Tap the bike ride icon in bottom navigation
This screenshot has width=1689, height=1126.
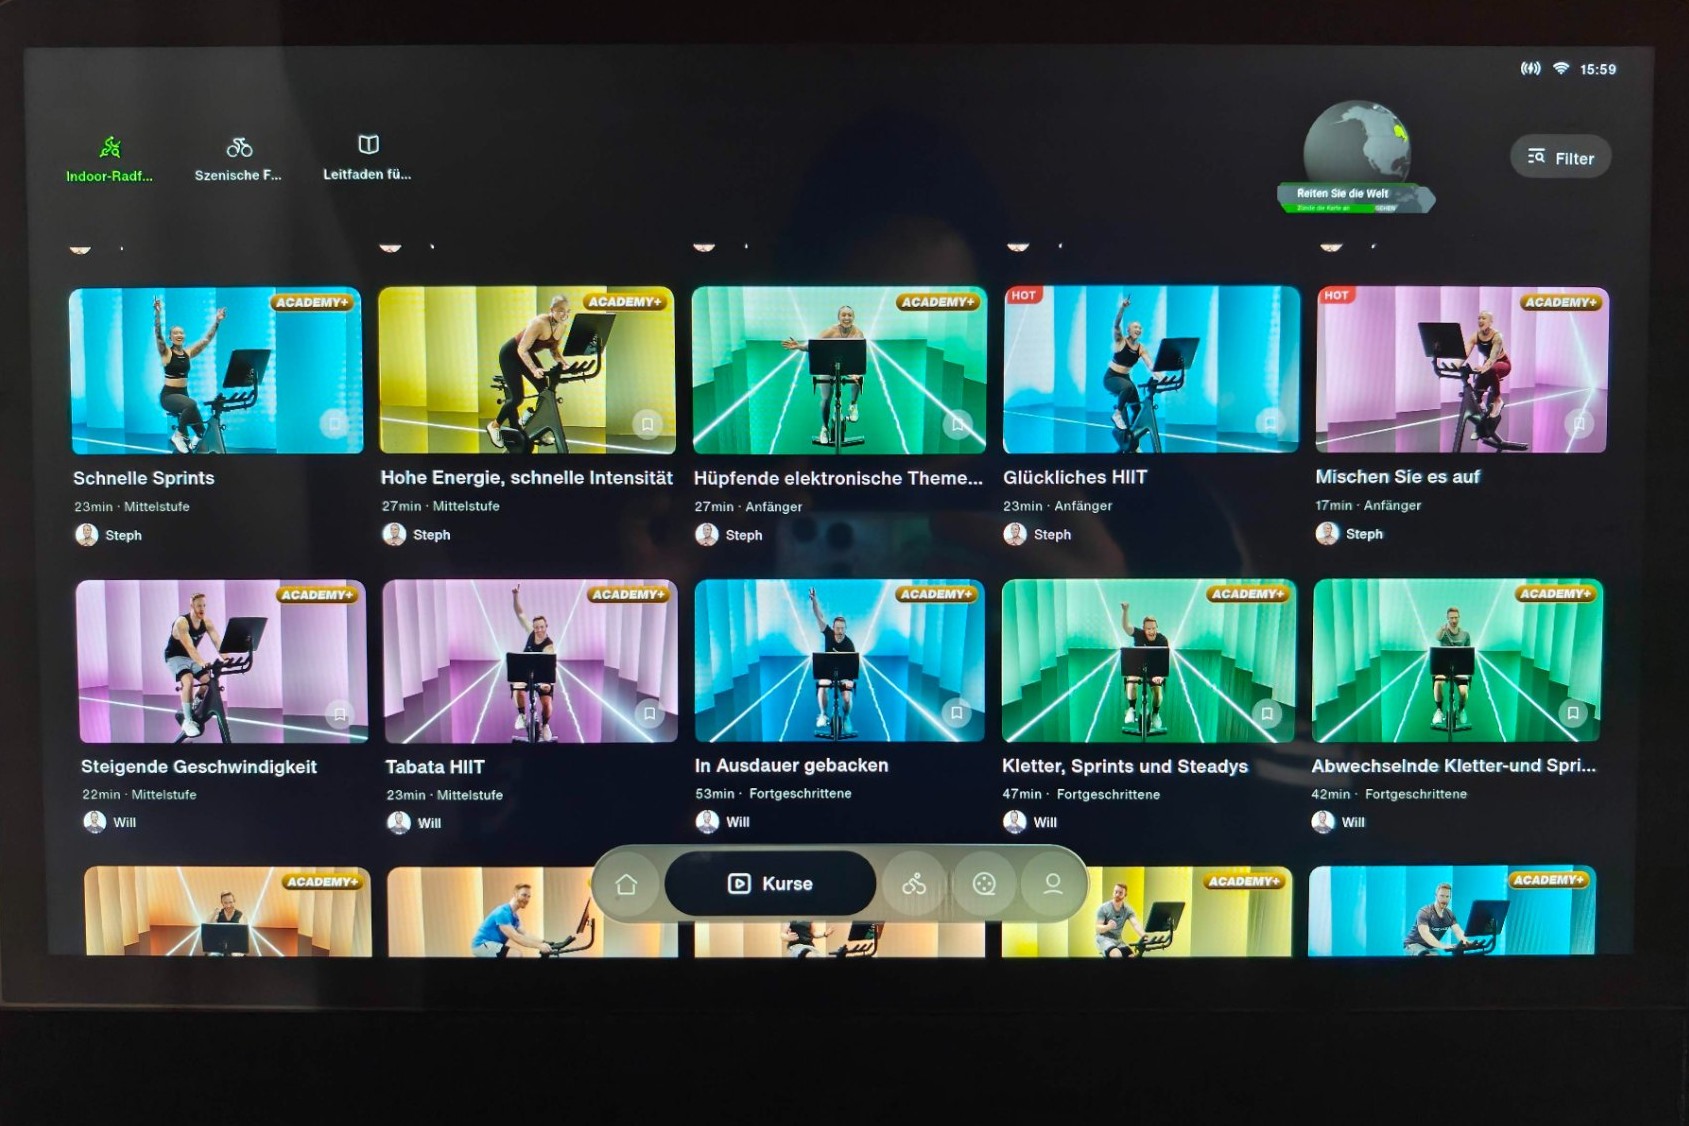(x=914, y=884)
